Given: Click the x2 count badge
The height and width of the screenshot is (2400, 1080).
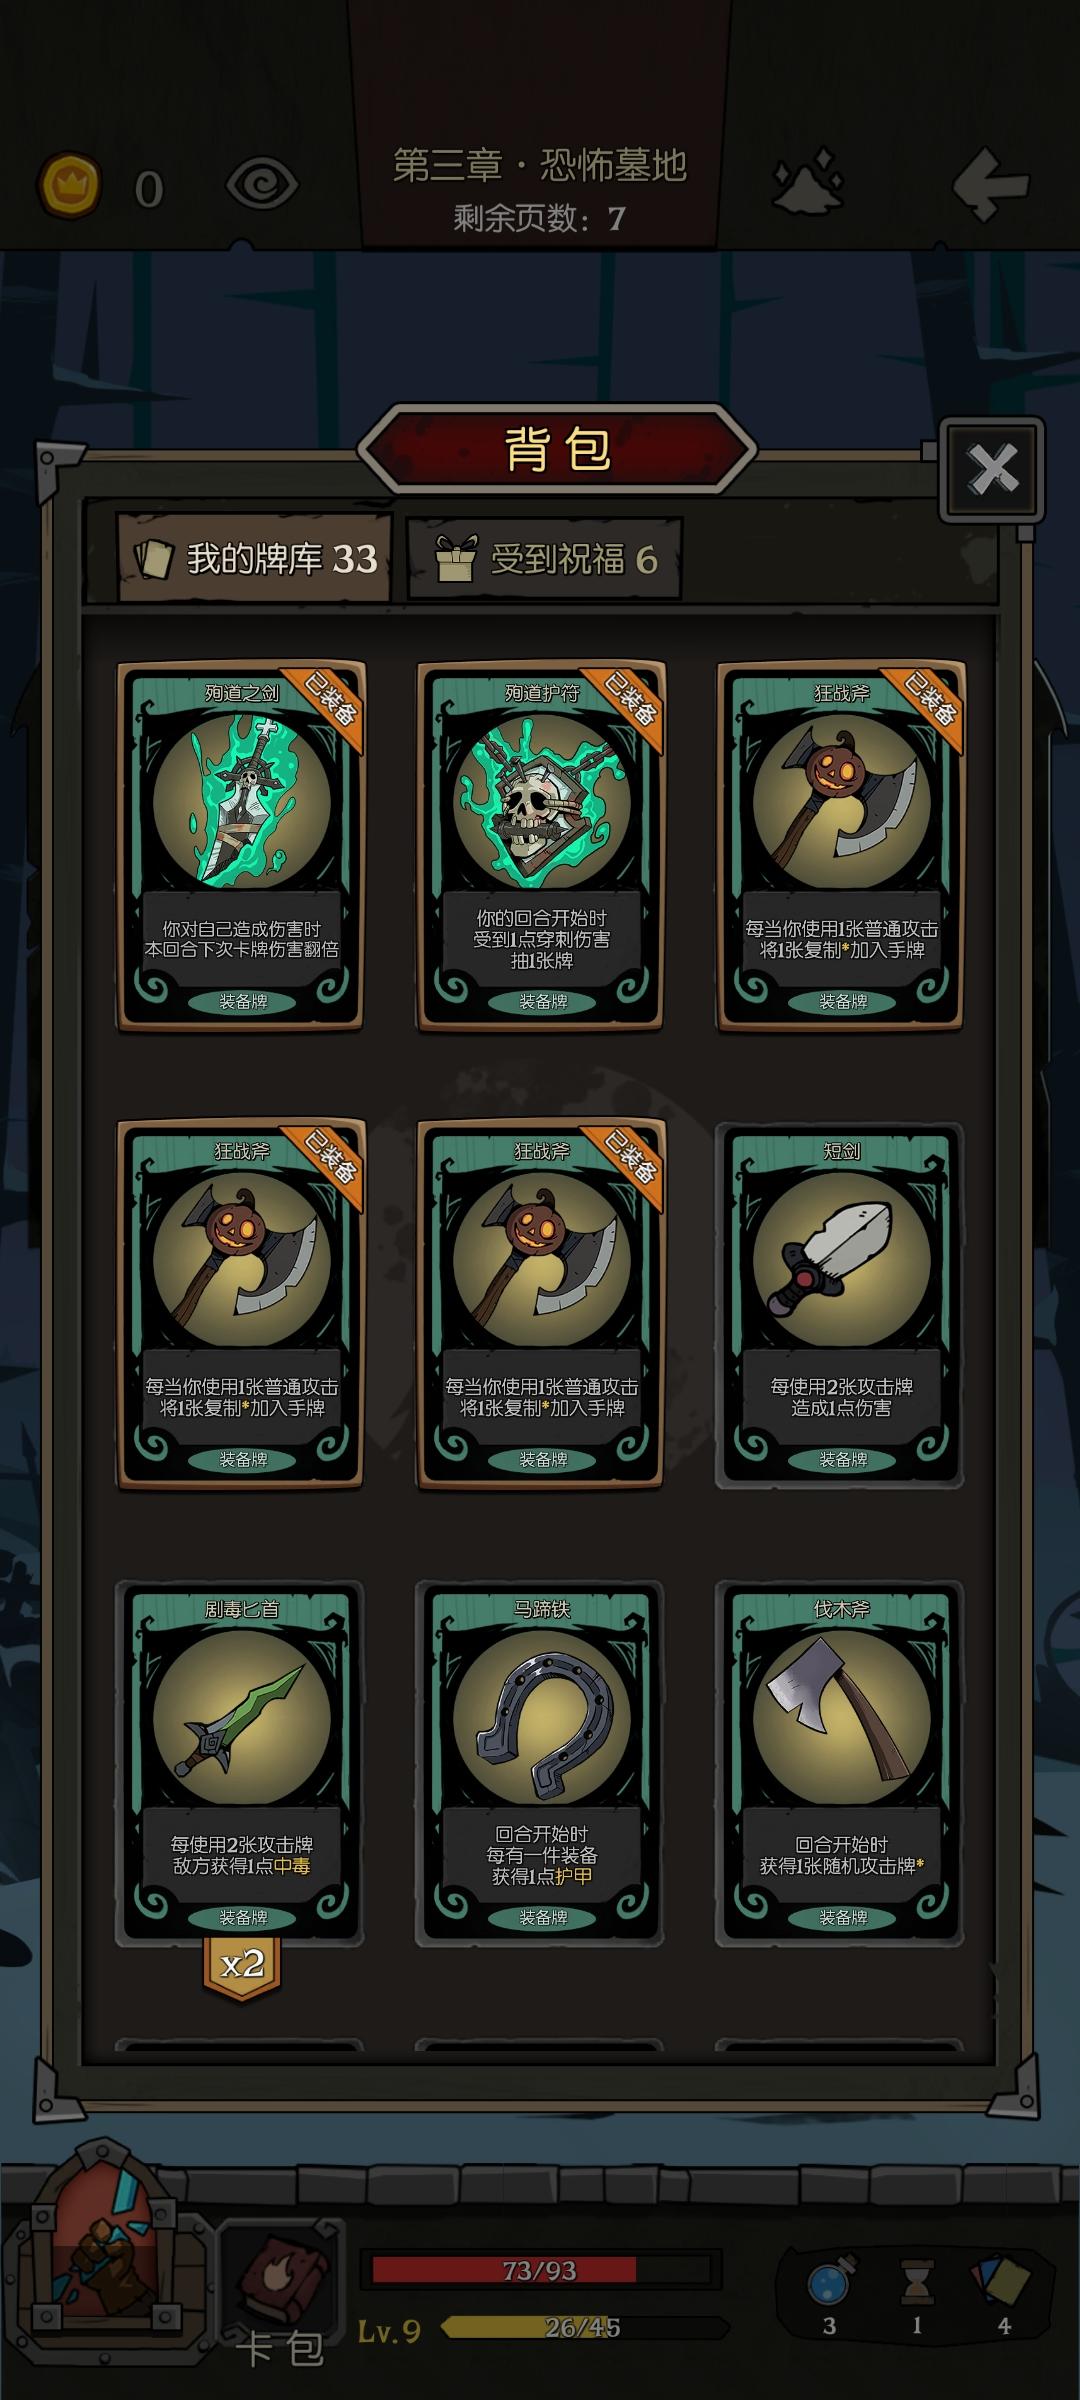Looking at the screenshot, I should 242,1966.
